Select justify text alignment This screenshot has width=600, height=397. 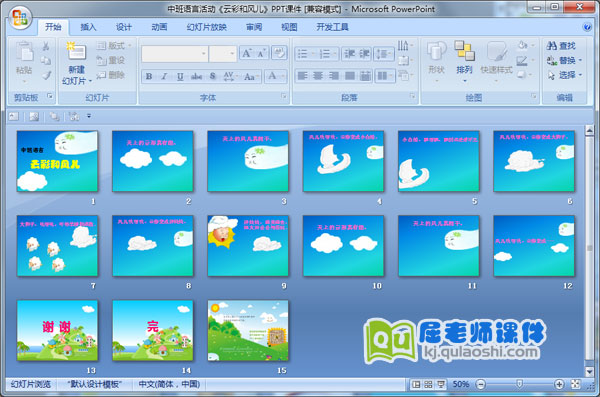tap(349, 76)
